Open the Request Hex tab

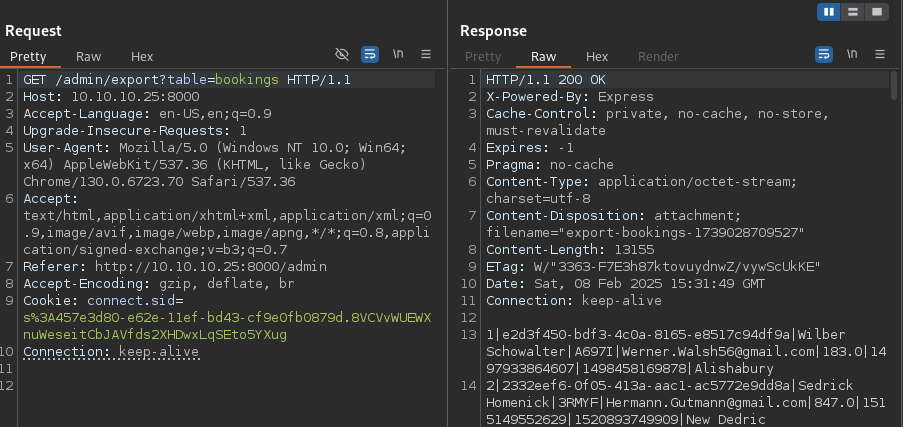142,57
